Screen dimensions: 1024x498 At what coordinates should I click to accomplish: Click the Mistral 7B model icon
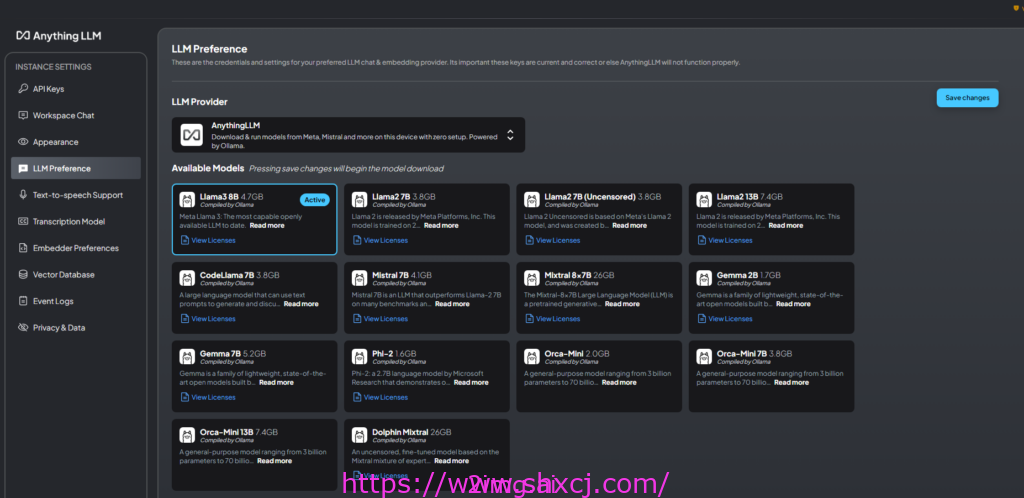click(360, 278)
